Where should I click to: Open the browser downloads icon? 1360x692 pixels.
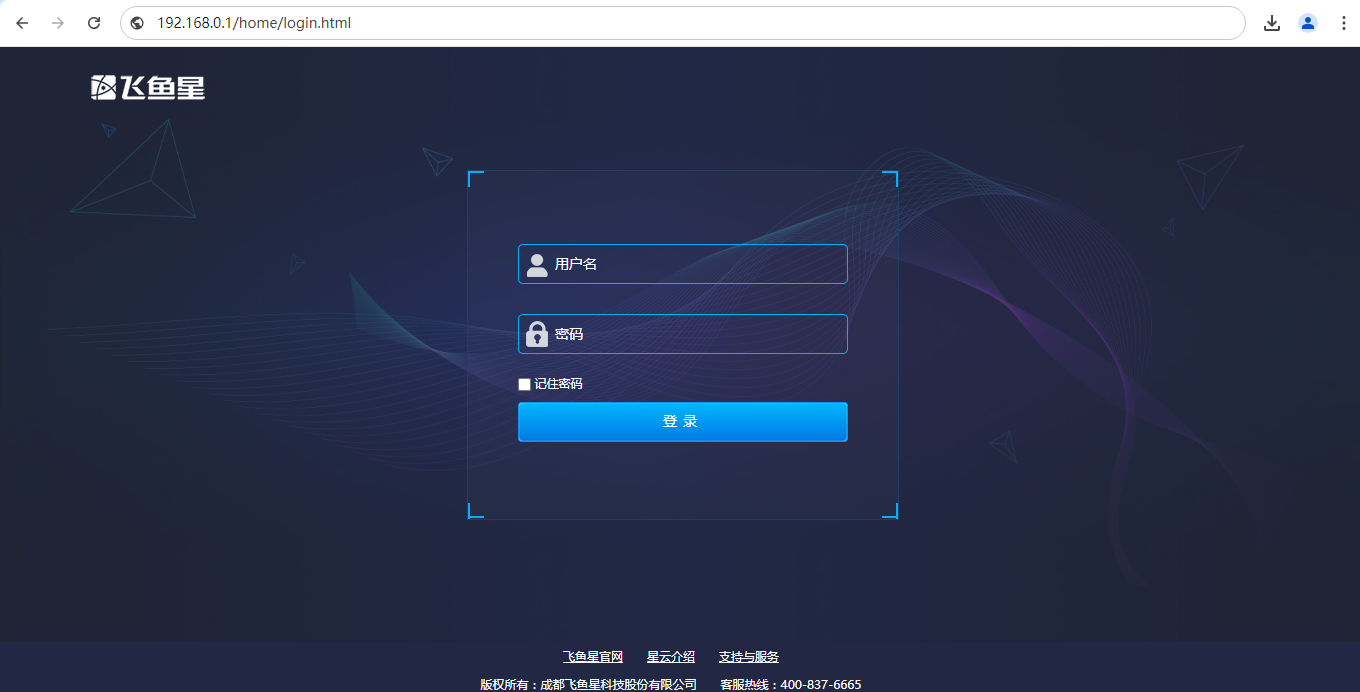(1272, 23)
